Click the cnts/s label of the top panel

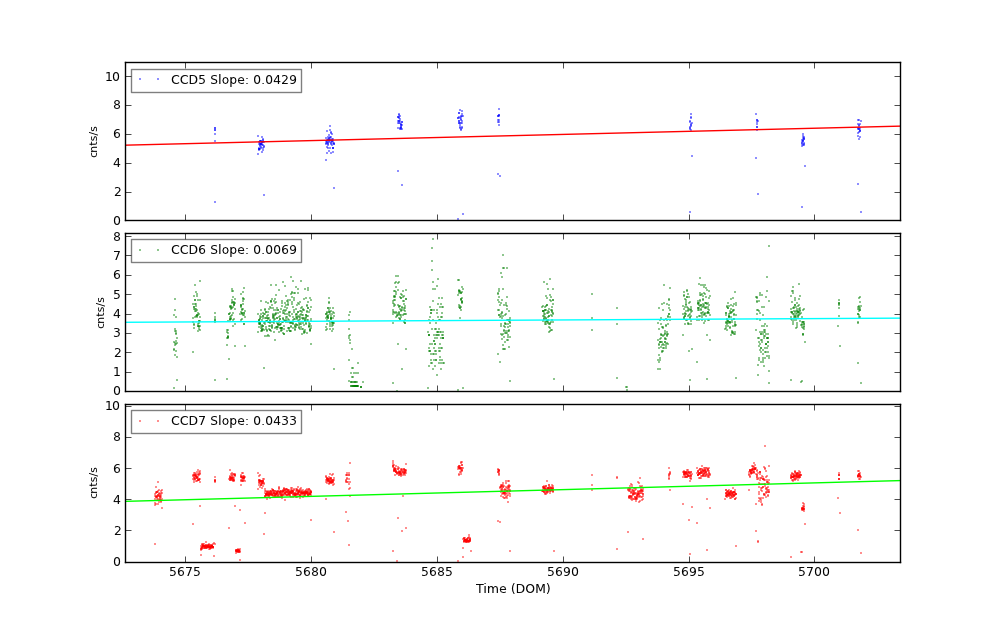[95, 141]
